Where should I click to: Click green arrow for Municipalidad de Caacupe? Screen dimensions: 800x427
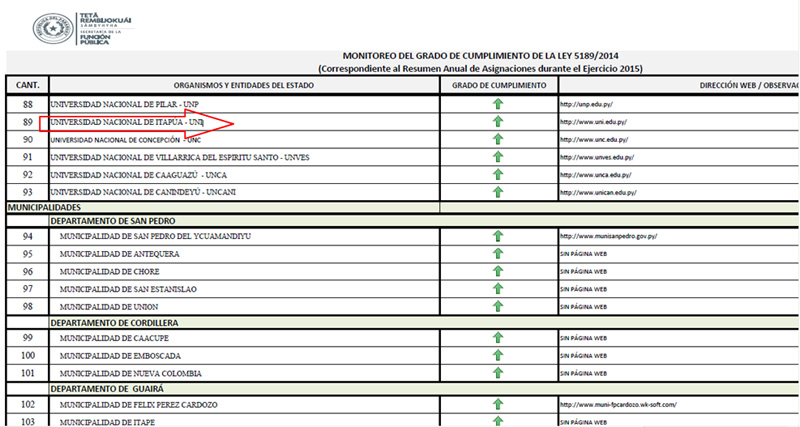point(498,339)
